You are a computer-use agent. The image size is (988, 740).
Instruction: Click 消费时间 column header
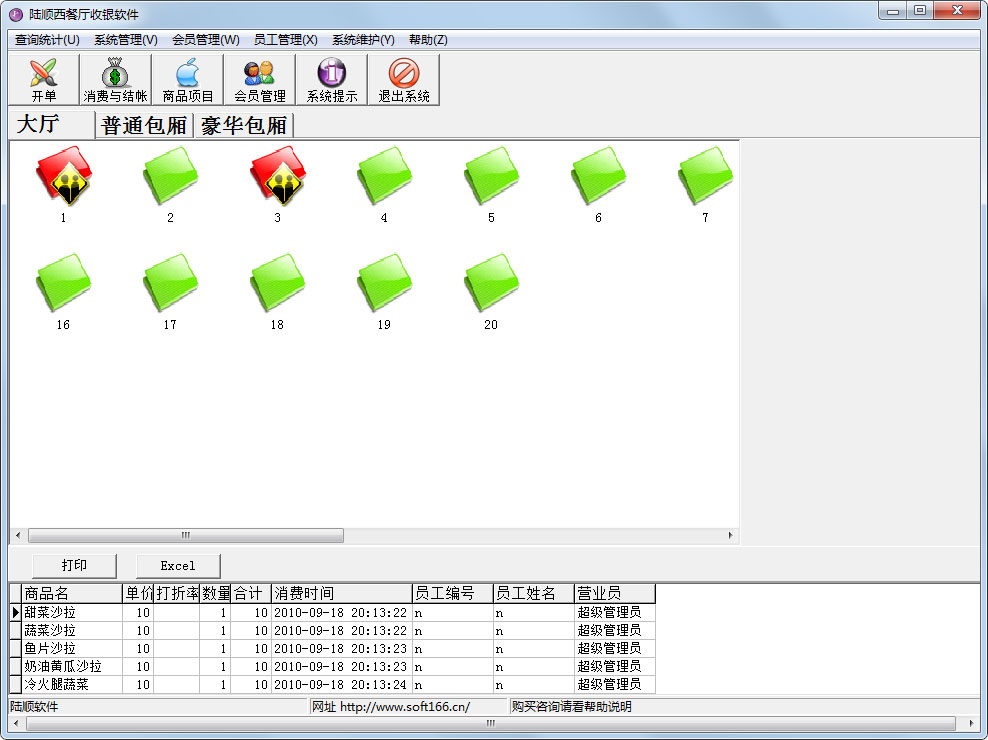coord(342,593)
